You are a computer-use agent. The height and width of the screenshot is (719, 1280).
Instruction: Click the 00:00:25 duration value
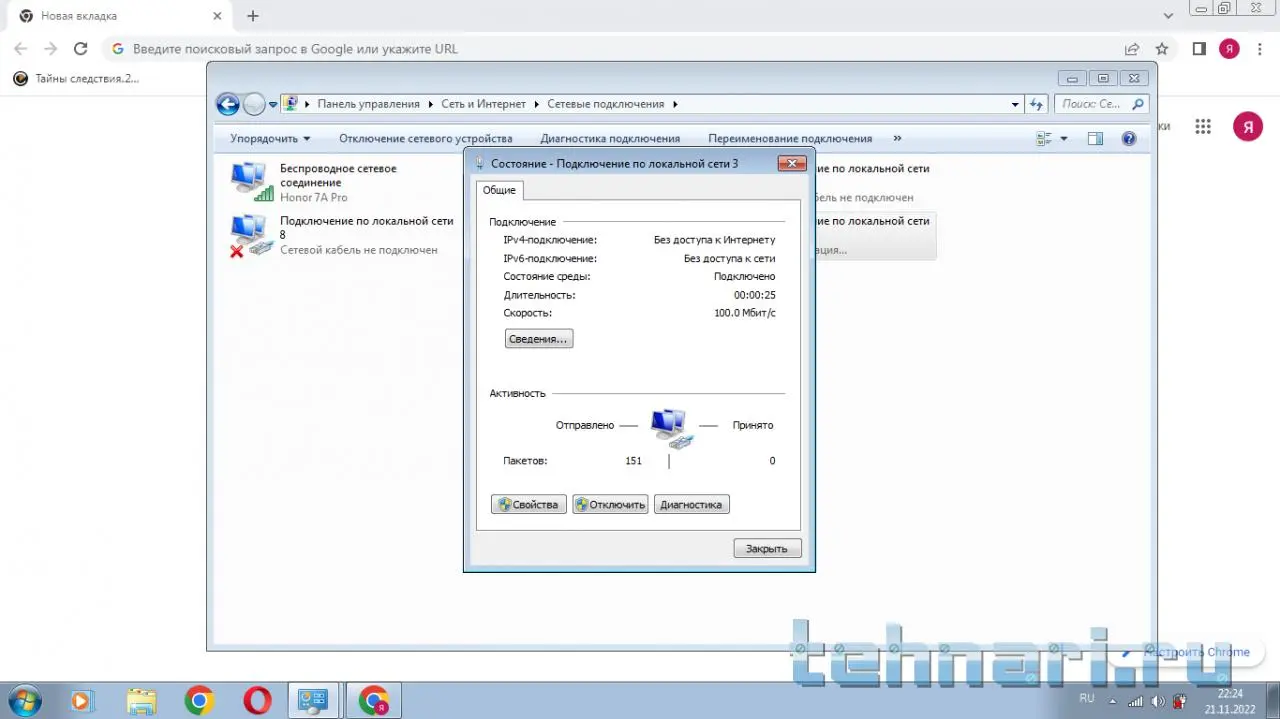pos(755,295)
